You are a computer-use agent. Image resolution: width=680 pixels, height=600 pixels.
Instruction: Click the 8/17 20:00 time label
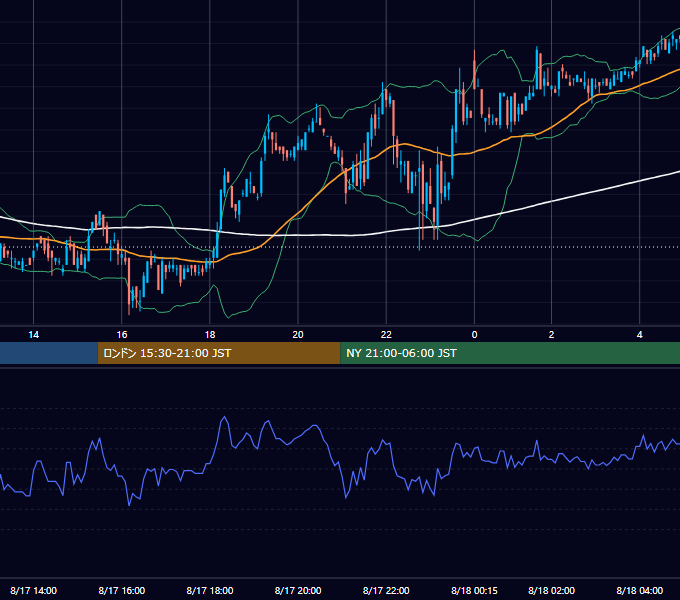tap(298, 590)
